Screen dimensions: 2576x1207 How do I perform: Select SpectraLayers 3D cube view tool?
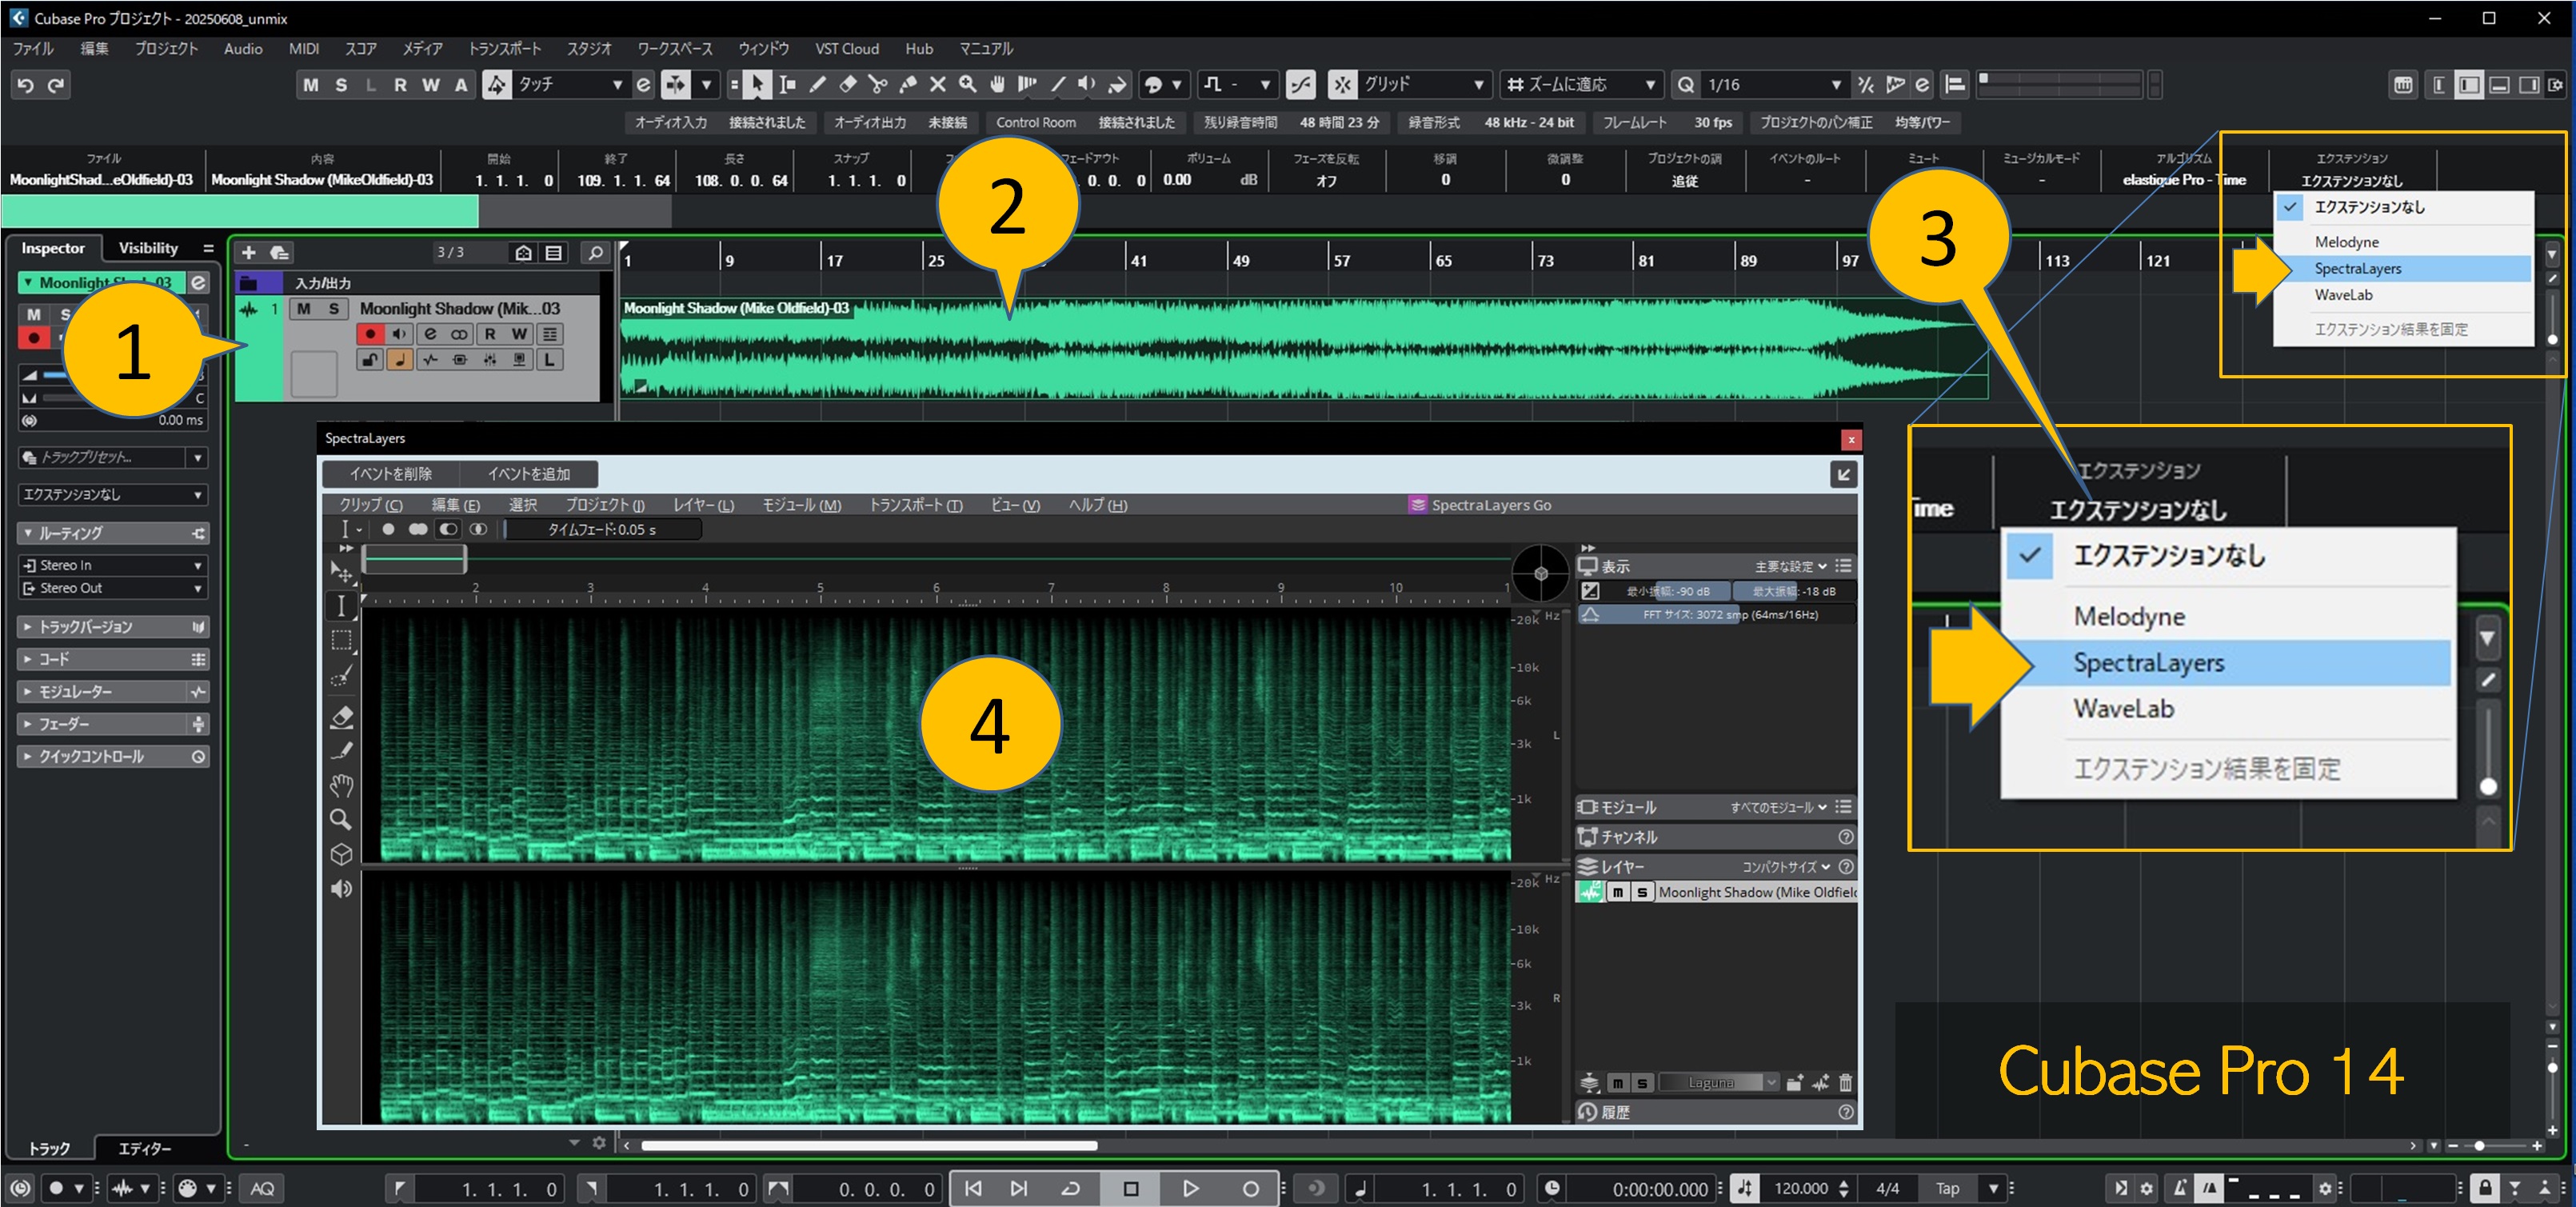(341, 855)
